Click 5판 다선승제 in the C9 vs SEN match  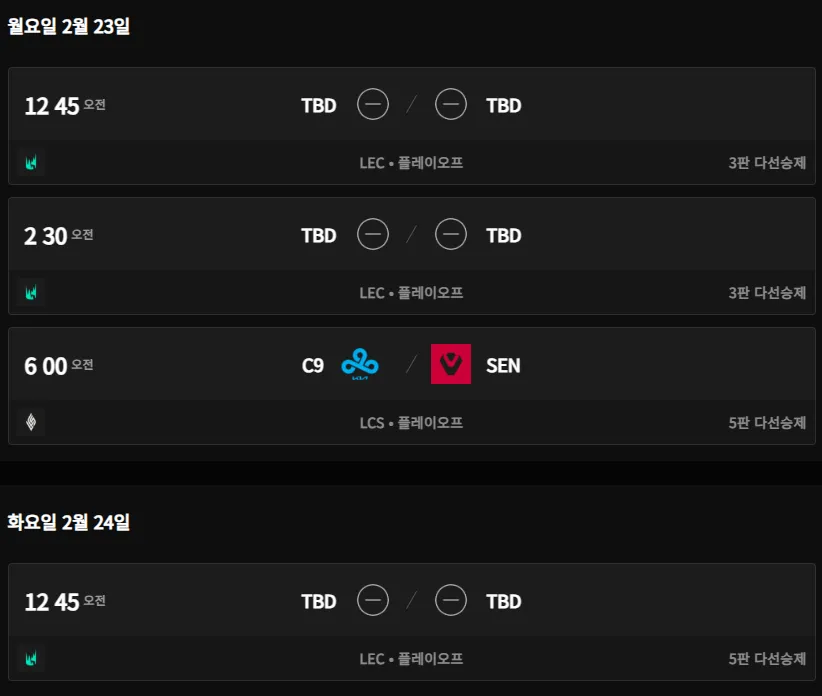click(767, 422)
